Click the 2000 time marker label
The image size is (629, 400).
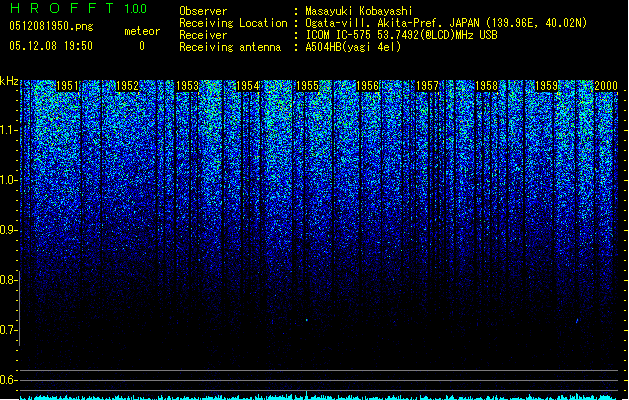[606, 86]
